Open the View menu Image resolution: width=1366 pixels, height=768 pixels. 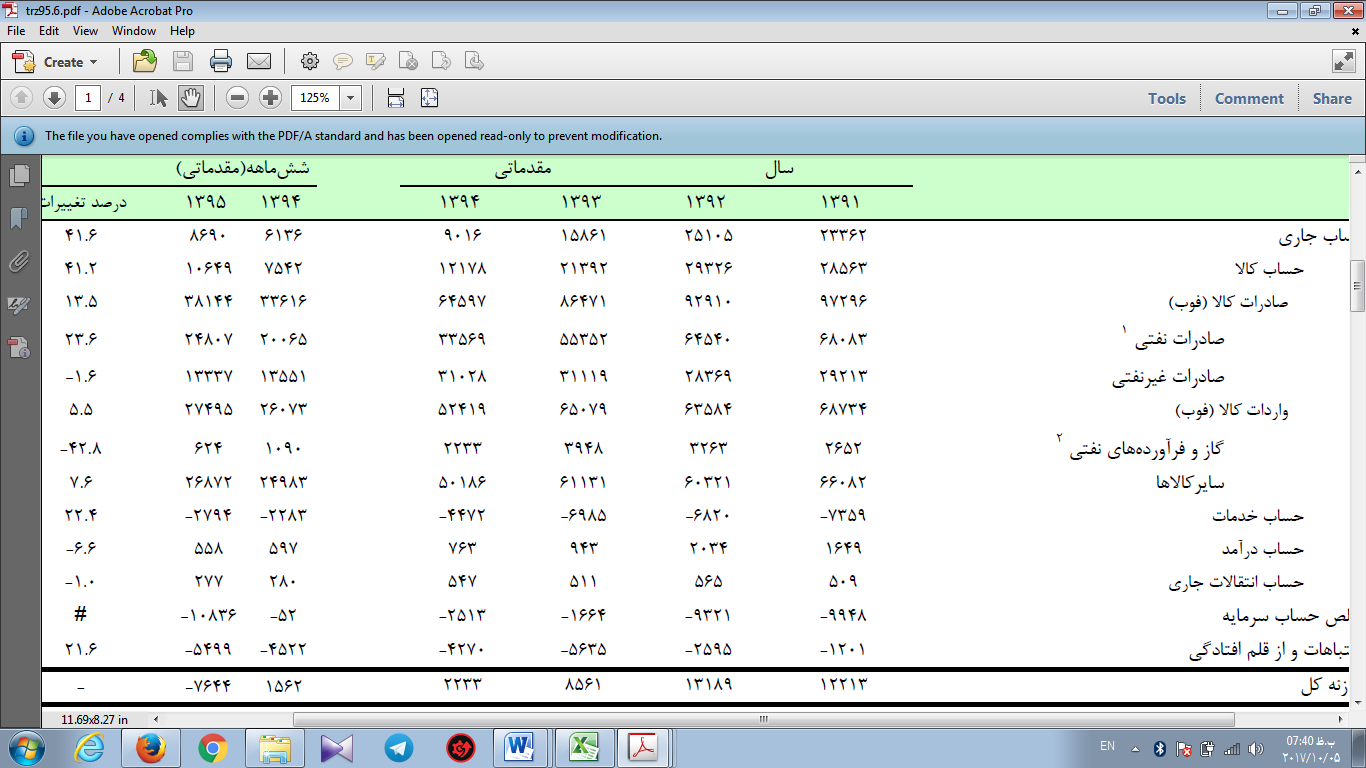pos(85,31)
